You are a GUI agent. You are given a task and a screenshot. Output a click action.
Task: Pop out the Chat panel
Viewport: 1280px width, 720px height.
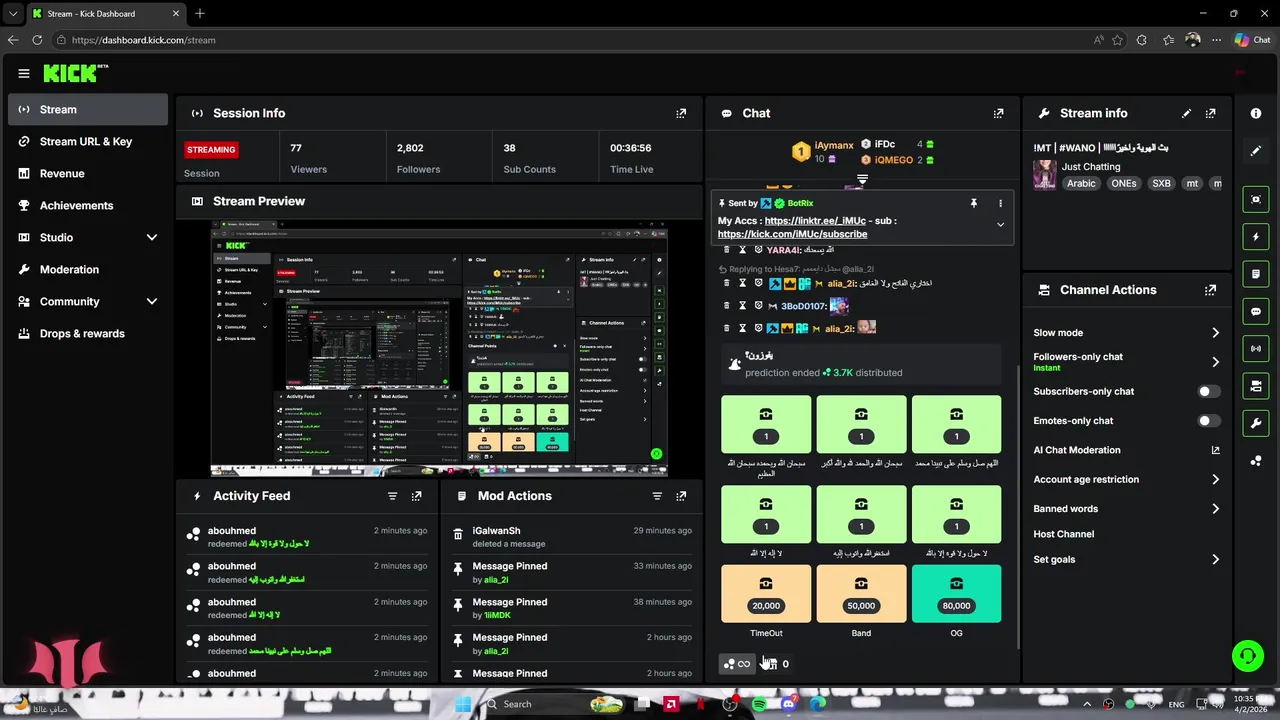(998, 113)
